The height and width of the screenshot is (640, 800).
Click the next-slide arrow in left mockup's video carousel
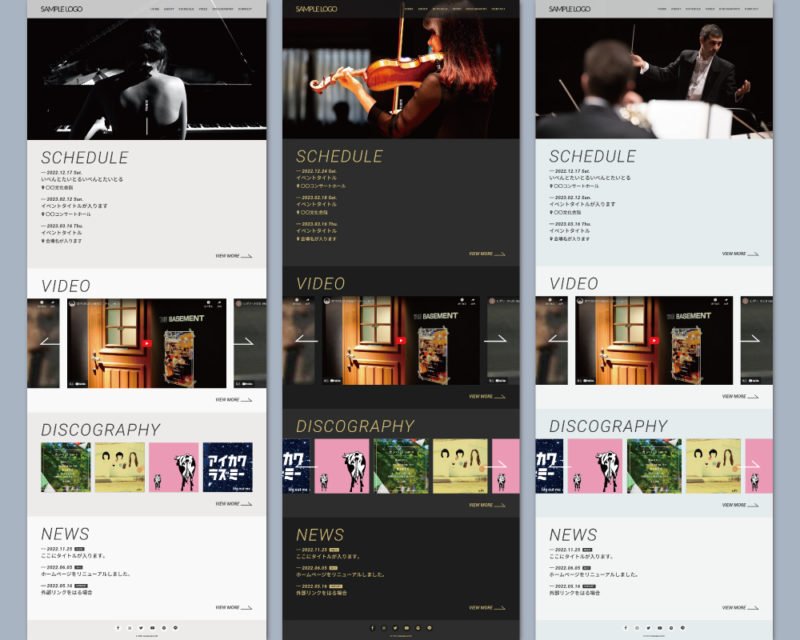point(244,343)
